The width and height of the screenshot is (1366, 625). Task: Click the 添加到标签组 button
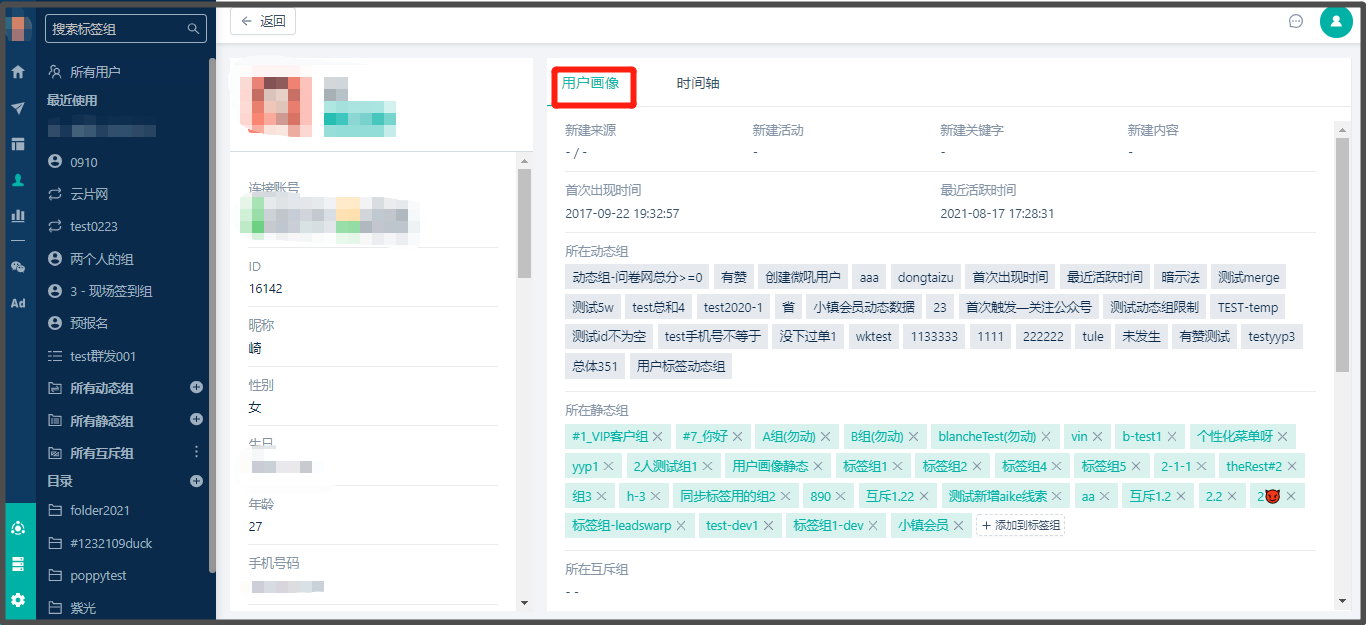[x=1020, y=525]
